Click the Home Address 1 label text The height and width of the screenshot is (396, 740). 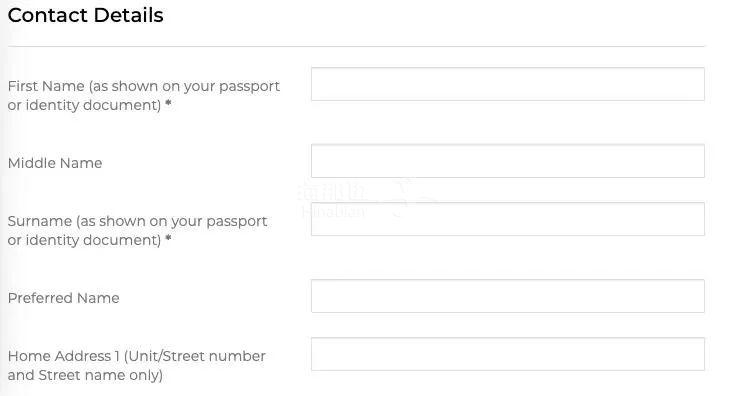[x=136, y=365]
